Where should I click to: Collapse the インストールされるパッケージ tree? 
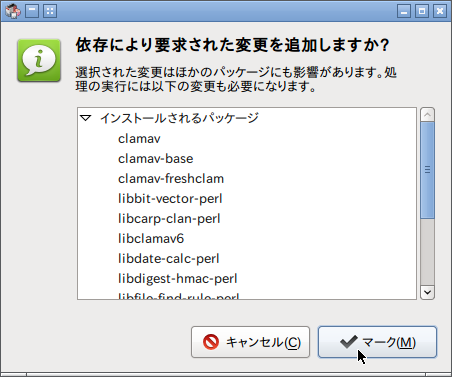tap(86, 118)
